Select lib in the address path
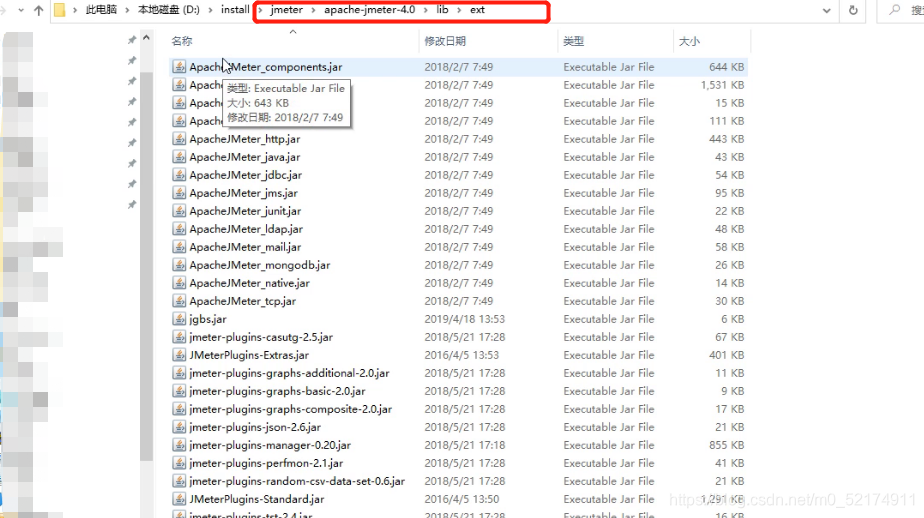Viewport: 924px width, 518px height. coord(442,10)
